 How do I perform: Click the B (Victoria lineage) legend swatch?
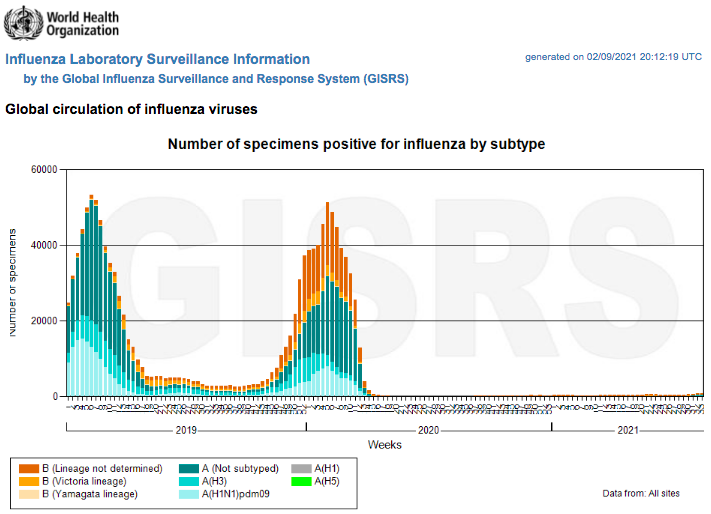point(29,481)
